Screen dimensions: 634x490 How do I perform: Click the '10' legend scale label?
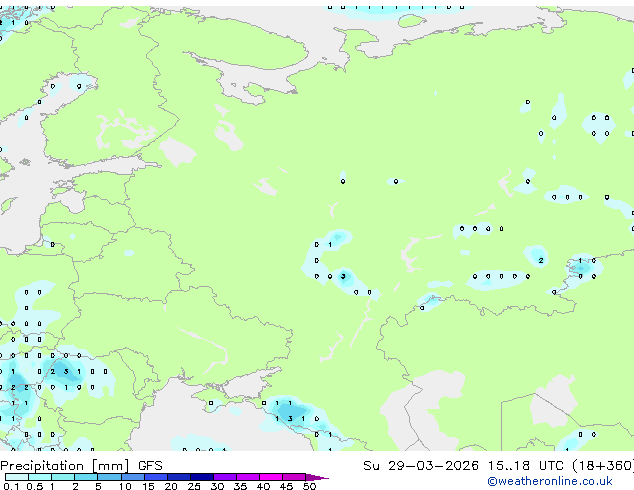[x=125, y=486]
